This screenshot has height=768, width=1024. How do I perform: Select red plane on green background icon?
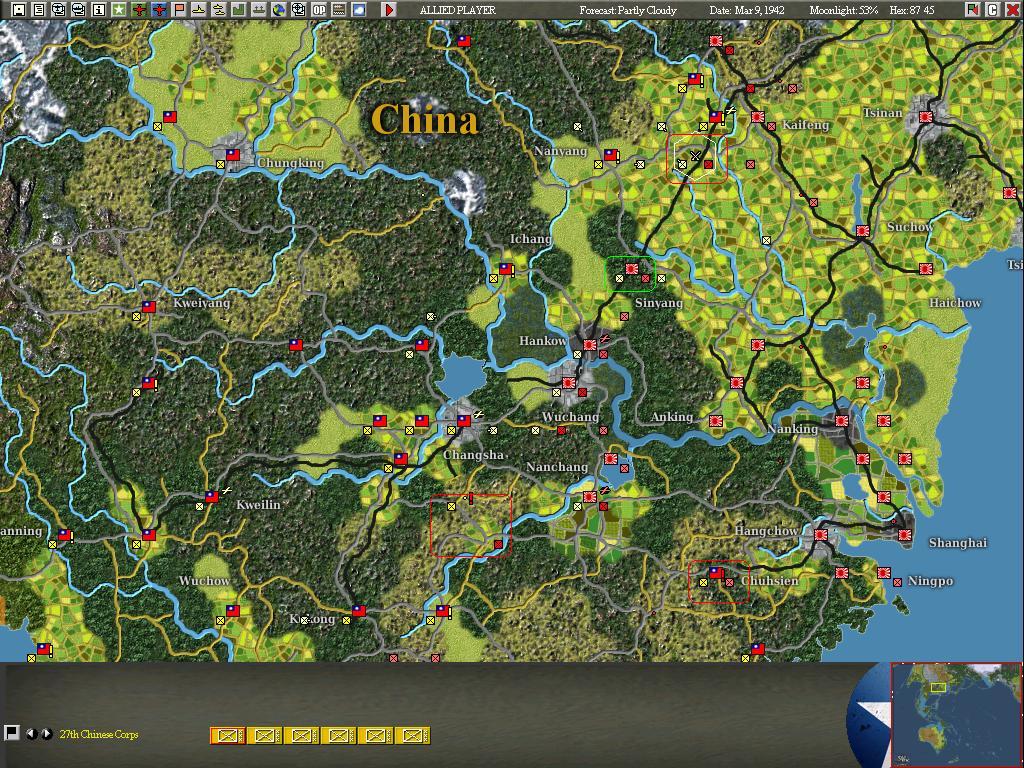139,9
